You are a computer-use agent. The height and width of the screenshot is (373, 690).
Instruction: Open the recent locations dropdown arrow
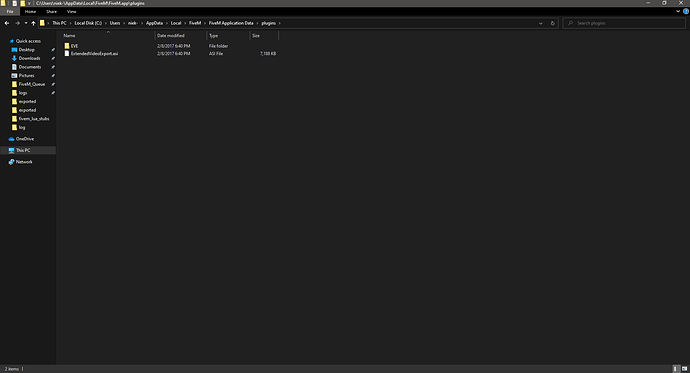pyautogui.click(x=26, y=23)
